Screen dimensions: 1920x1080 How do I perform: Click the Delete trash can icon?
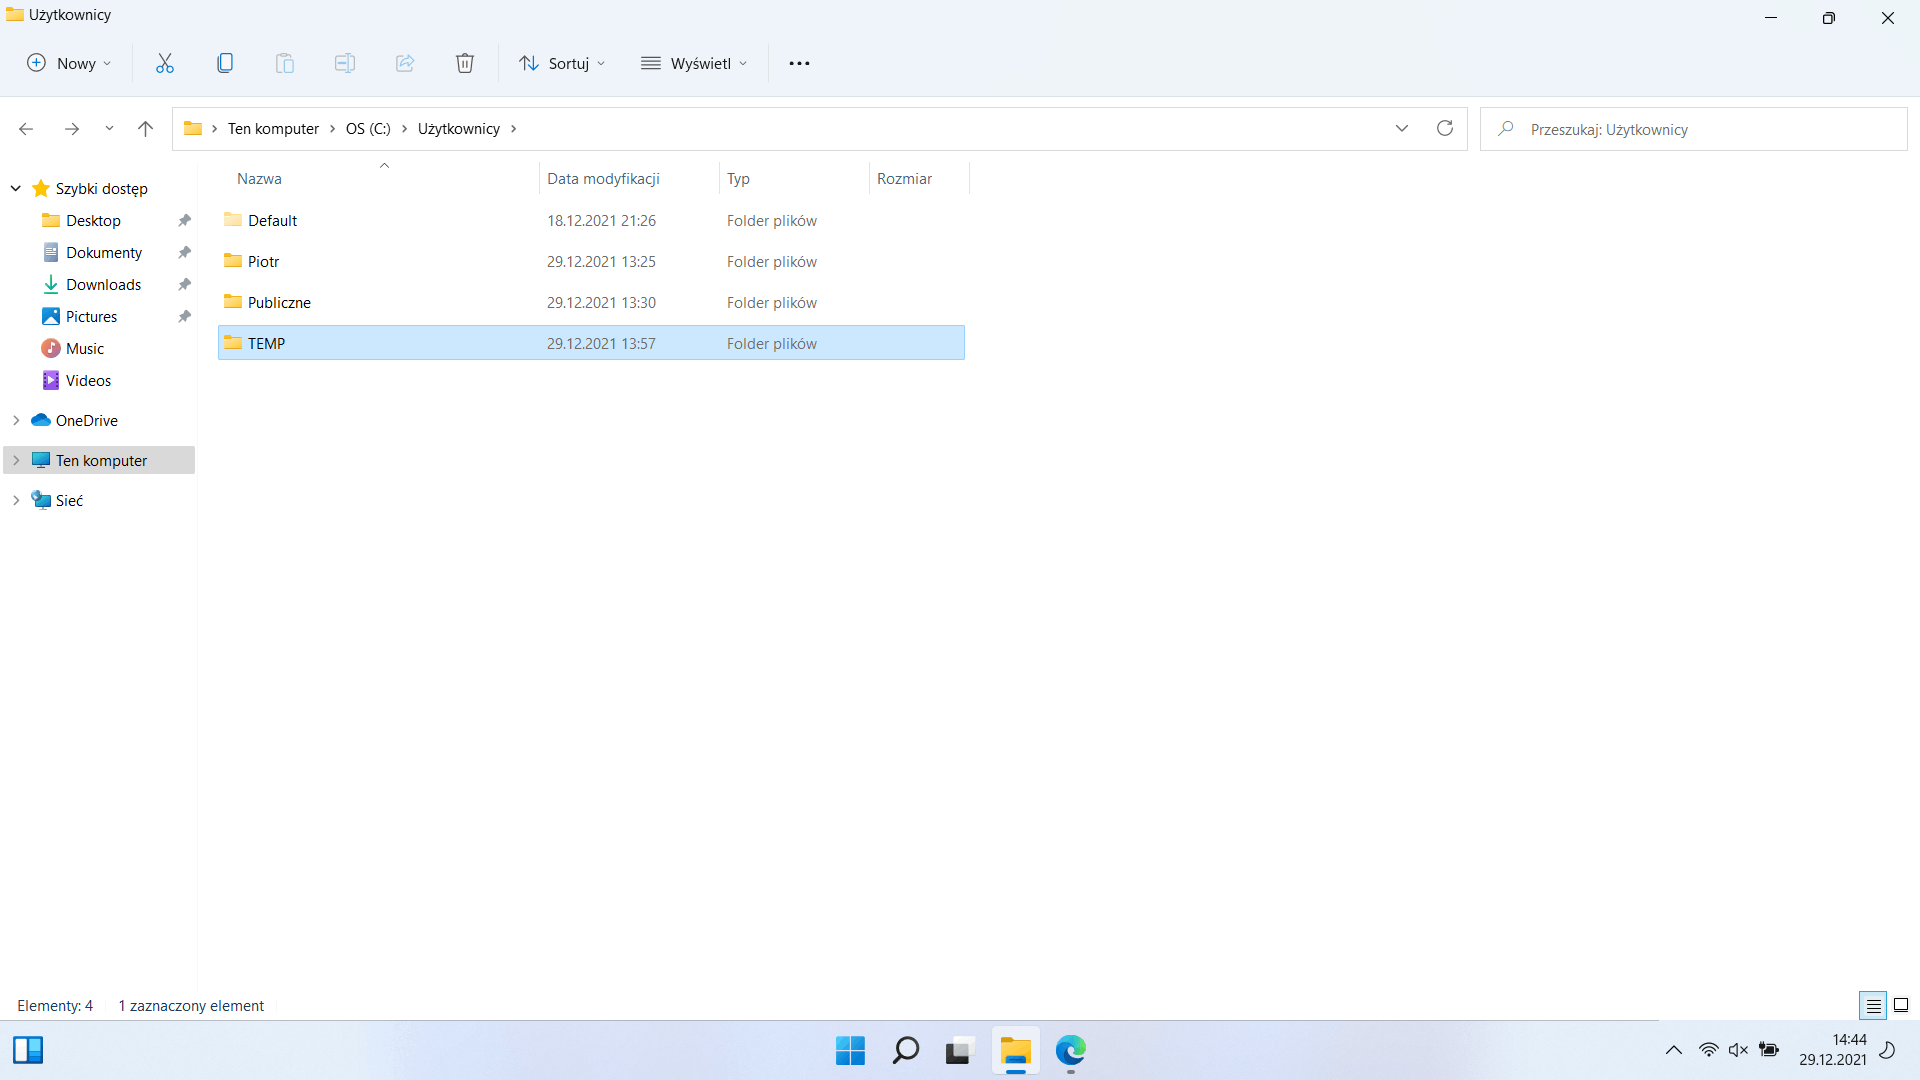pyautogui.click(x=465, y=63)
